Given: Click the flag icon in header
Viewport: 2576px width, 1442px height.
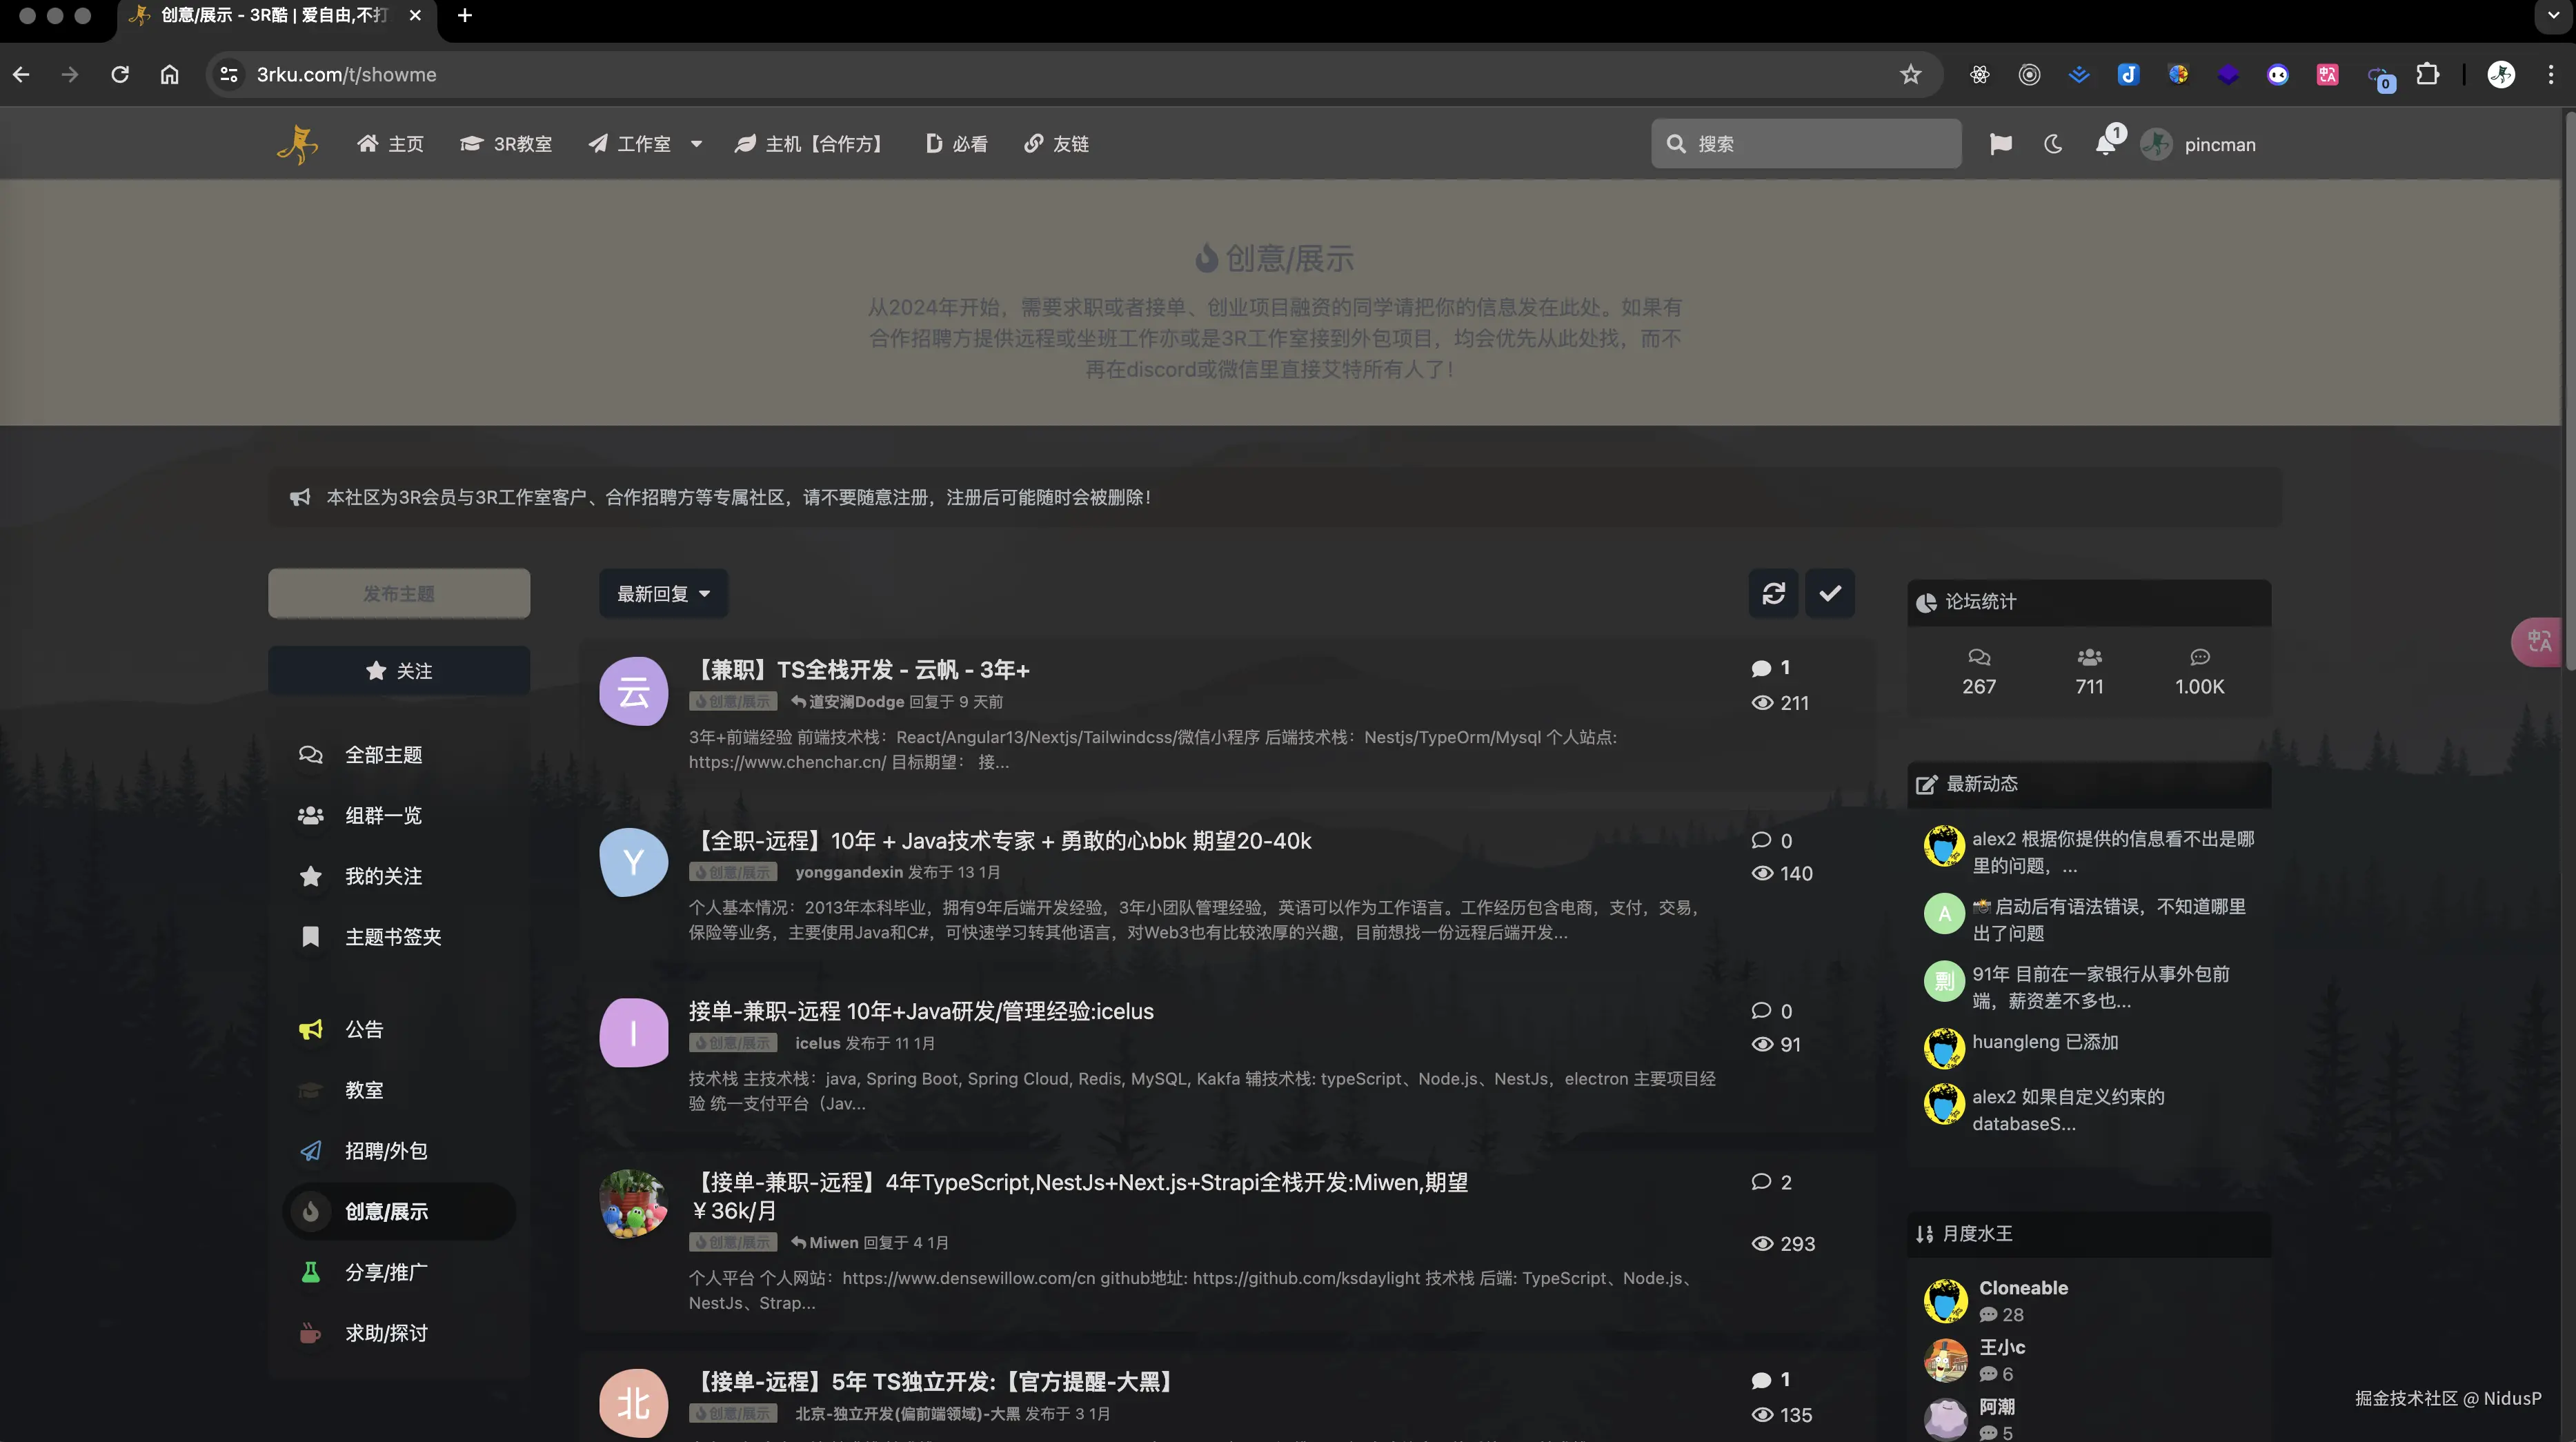Looking at the screenshot, I should [x=2000, y=144].
